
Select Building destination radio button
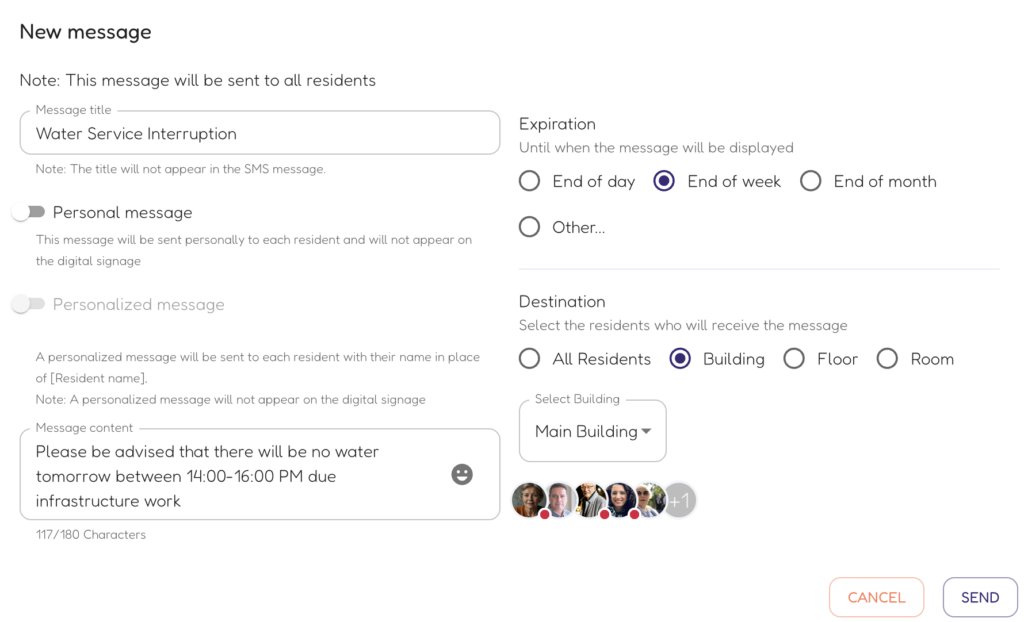pos(680,359)
